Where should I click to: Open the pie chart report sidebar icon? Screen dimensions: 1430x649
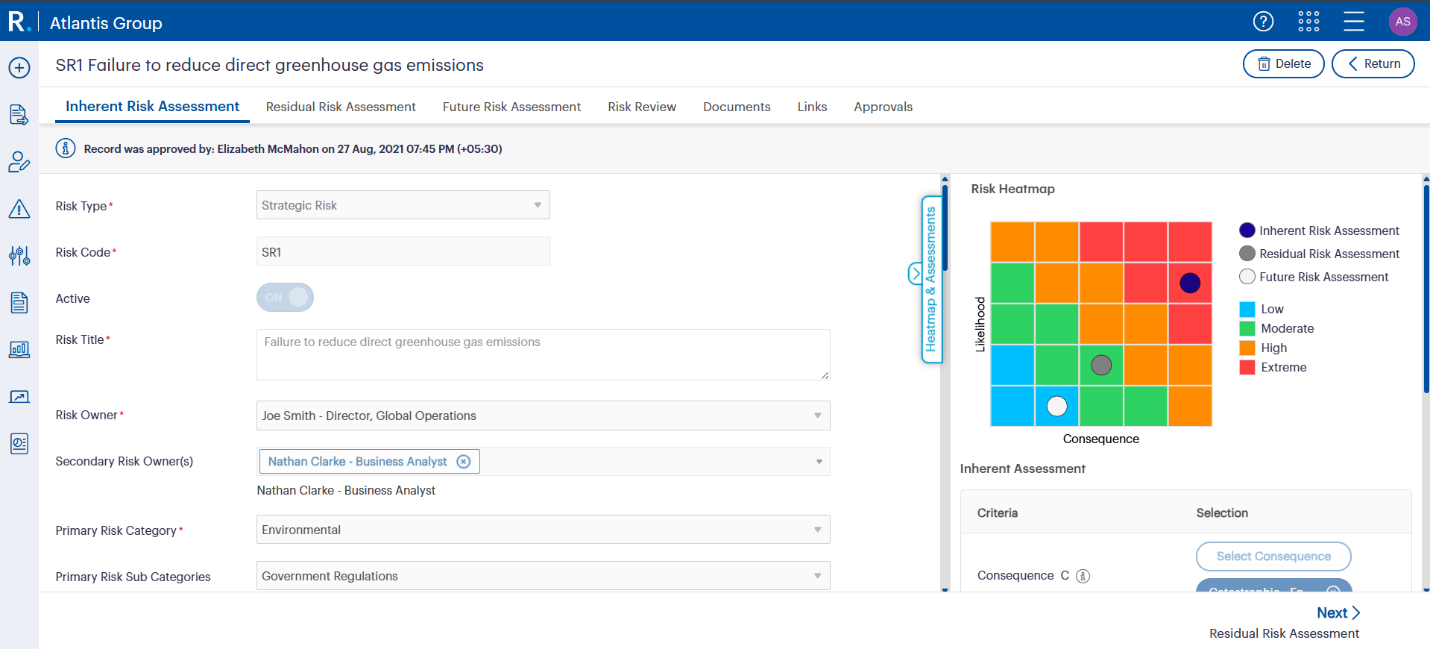[19, 444]
